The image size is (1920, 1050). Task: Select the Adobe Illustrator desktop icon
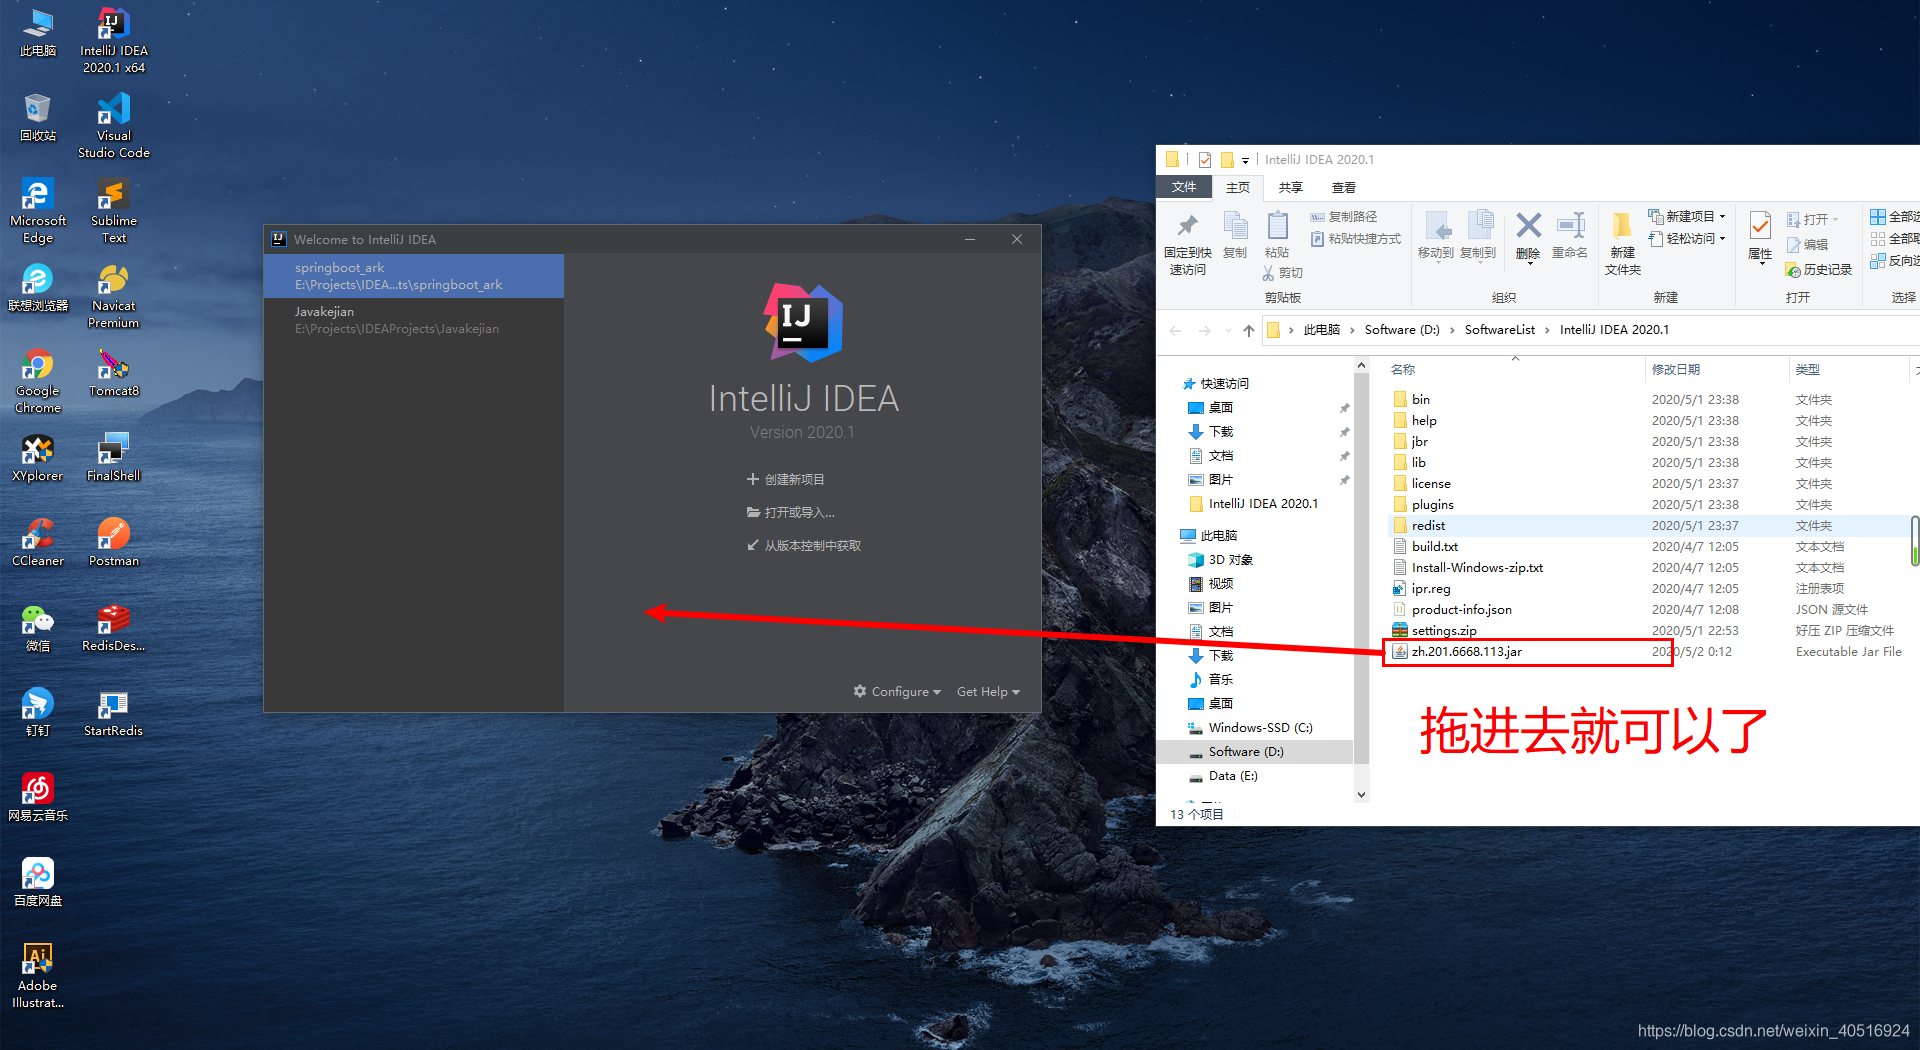tap(38, 975)
